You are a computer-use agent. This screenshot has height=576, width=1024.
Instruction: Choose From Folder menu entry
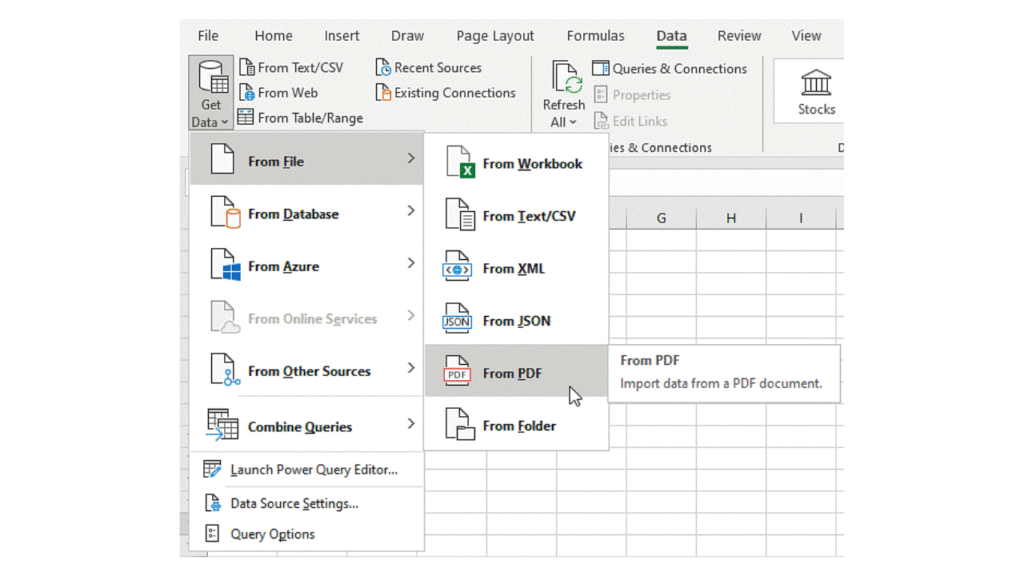tap(517, 424)
